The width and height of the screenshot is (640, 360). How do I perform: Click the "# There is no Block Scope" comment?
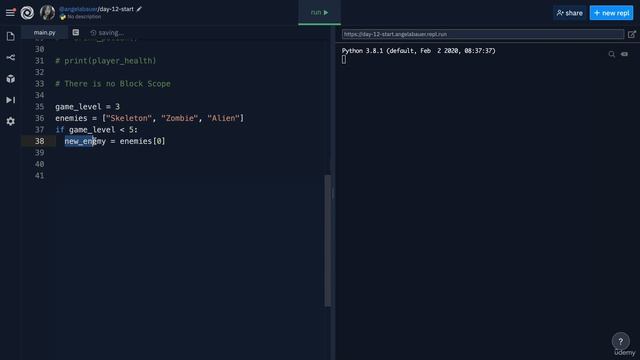click(x=113, y=84)
